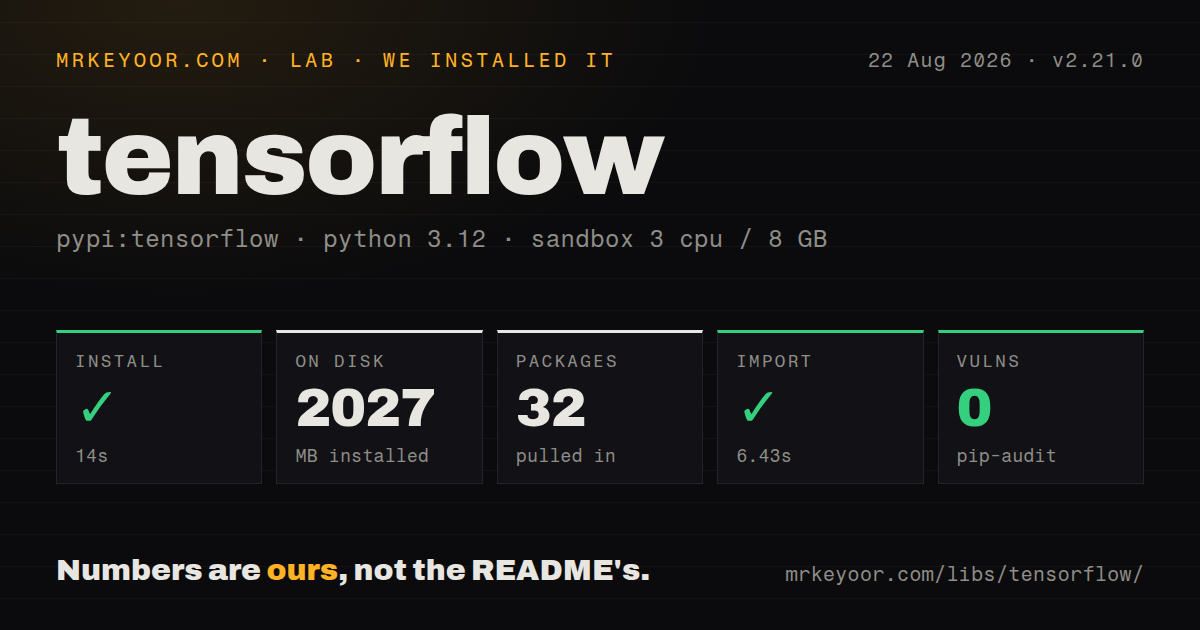1200x630 pixels.
Task: Click the IMPORT card label
Action: point(775,362)
